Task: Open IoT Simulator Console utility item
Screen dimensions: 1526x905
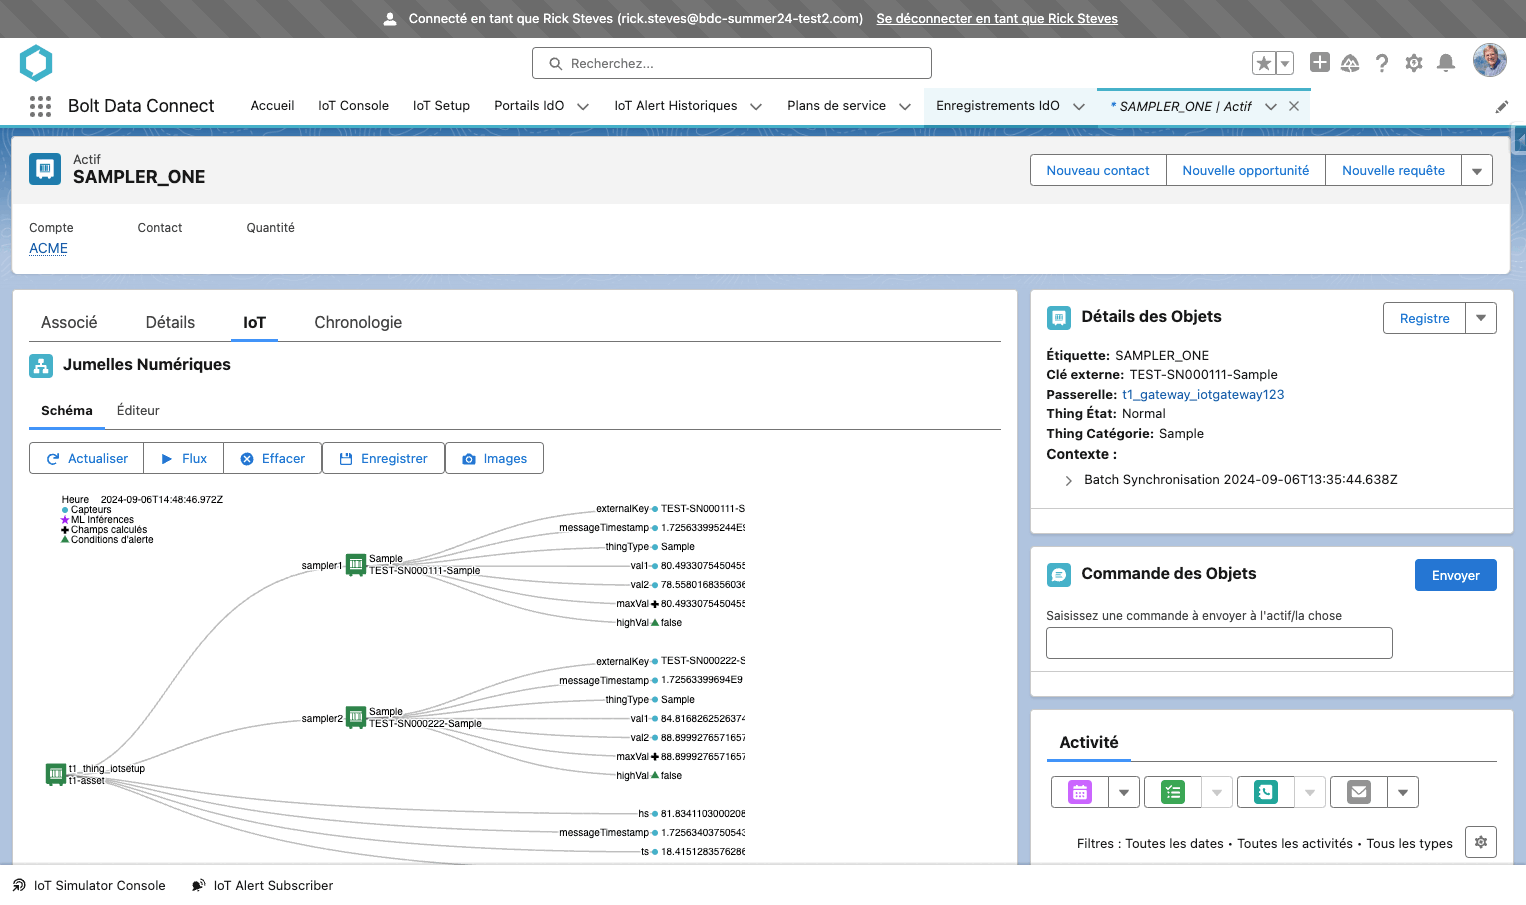Action: point(88,885)
